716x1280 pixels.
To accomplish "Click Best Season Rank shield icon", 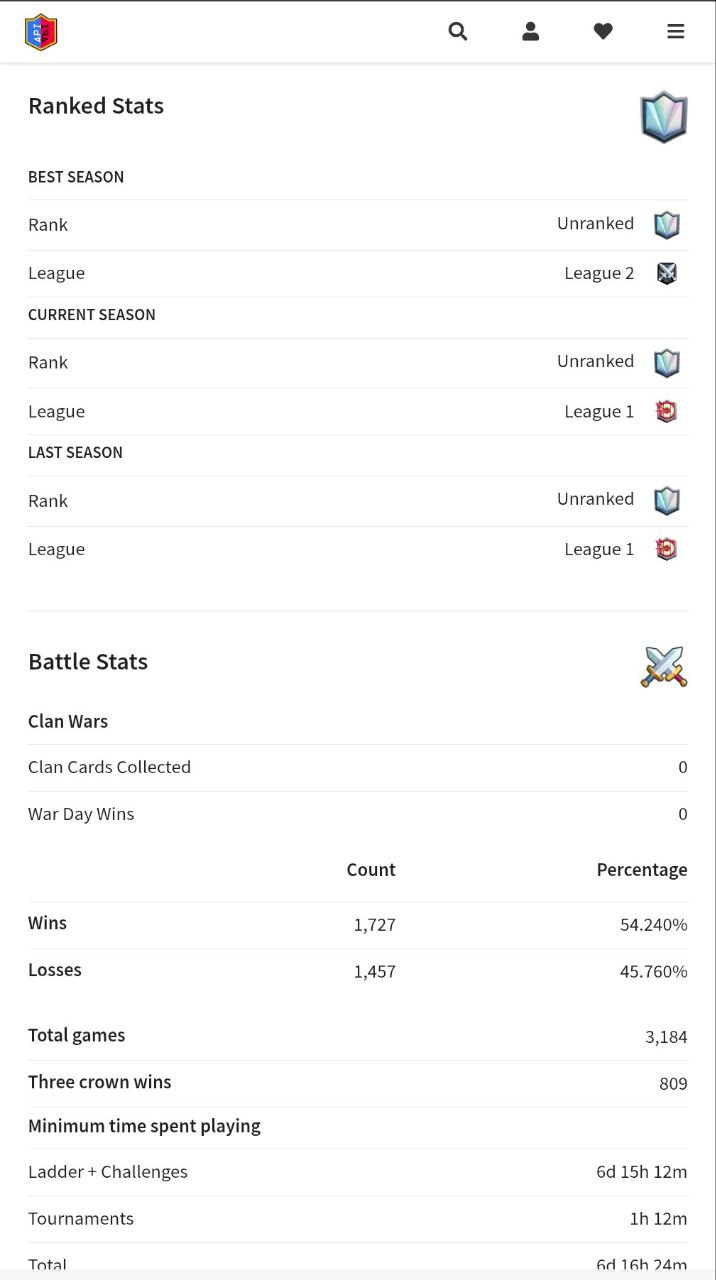I will click(x=667, y=225).
